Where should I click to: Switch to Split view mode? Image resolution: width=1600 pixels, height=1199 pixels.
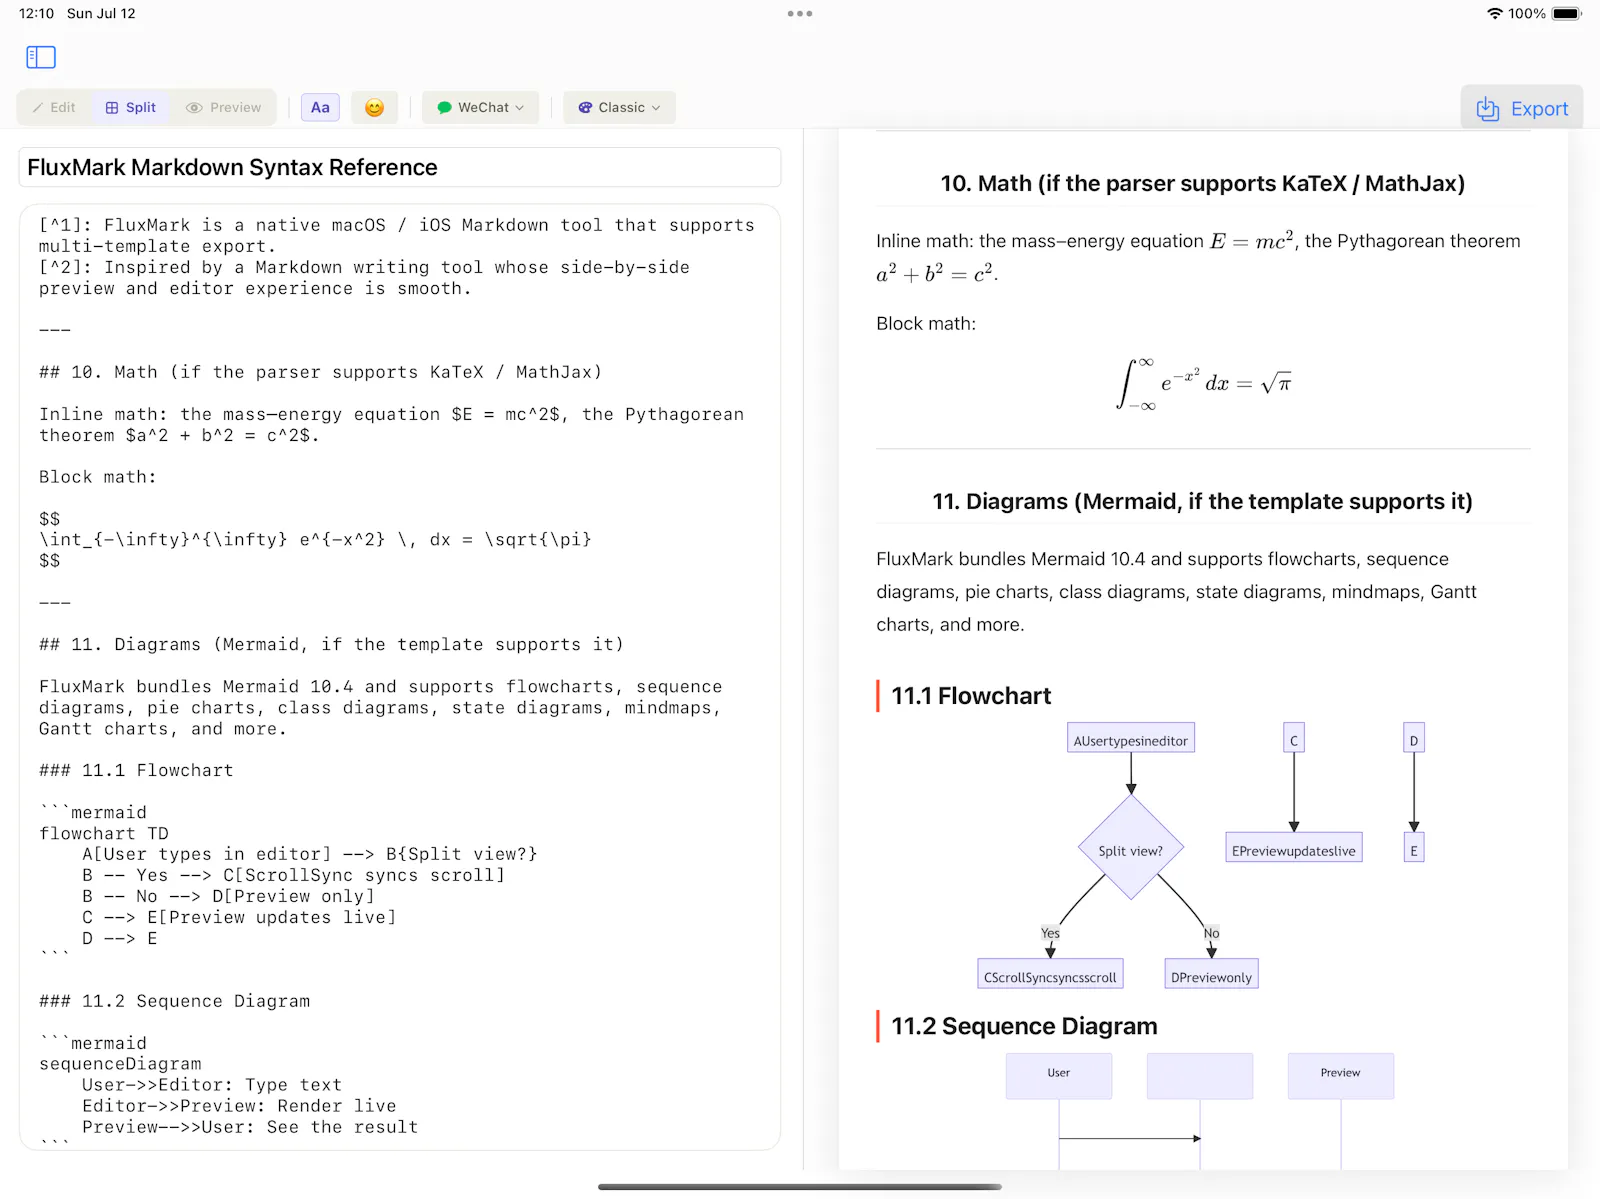131,107
